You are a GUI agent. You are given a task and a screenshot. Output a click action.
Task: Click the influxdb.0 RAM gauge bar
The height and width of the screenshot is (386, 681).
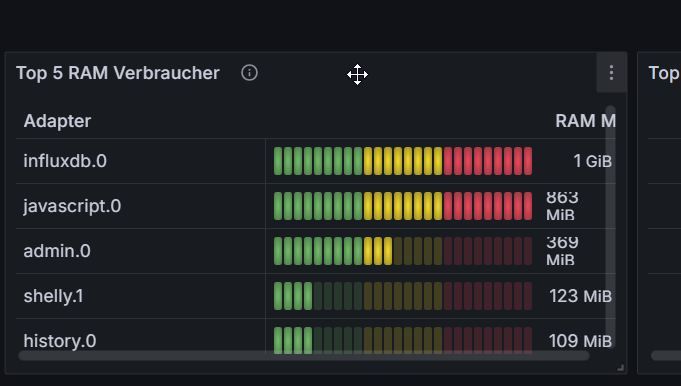403,161
